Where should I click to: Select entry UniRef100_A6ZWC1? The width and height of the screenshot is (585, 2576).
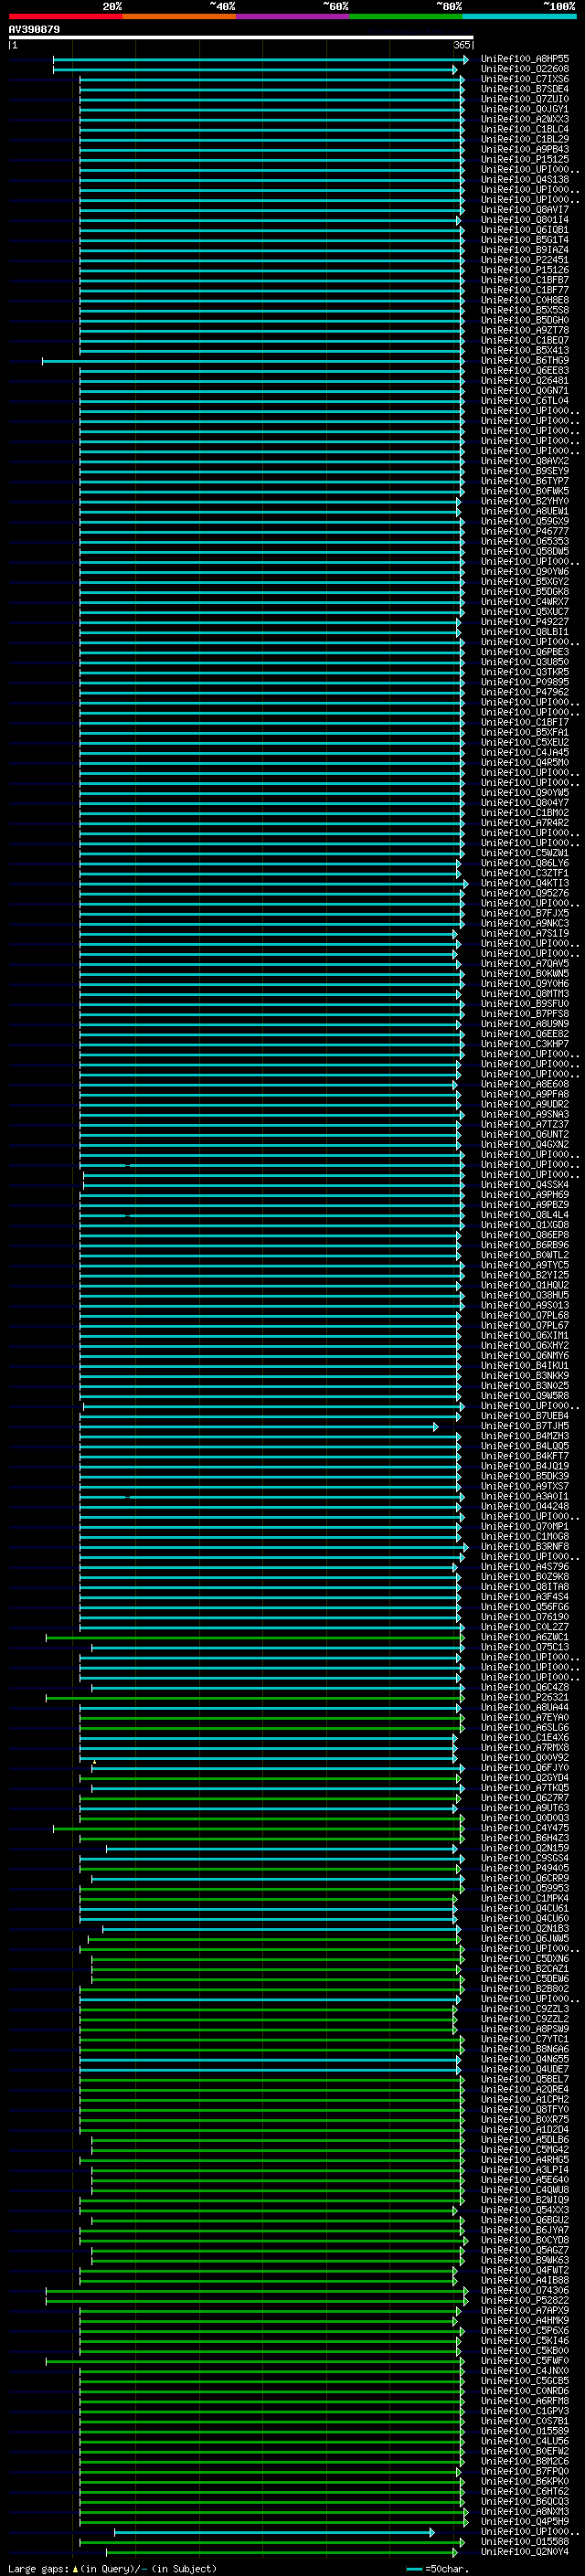tap(525, 1637)
